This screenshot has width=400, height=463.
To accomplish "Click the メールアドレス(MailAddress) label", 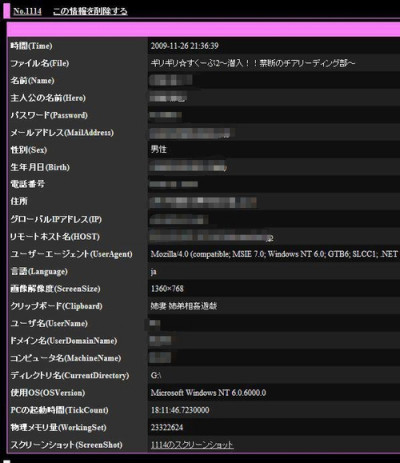I will coord(62,133).
